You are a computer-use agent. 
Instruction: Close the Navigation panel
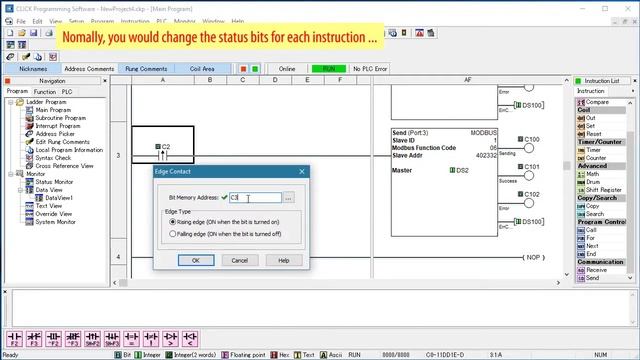[104, 81]
